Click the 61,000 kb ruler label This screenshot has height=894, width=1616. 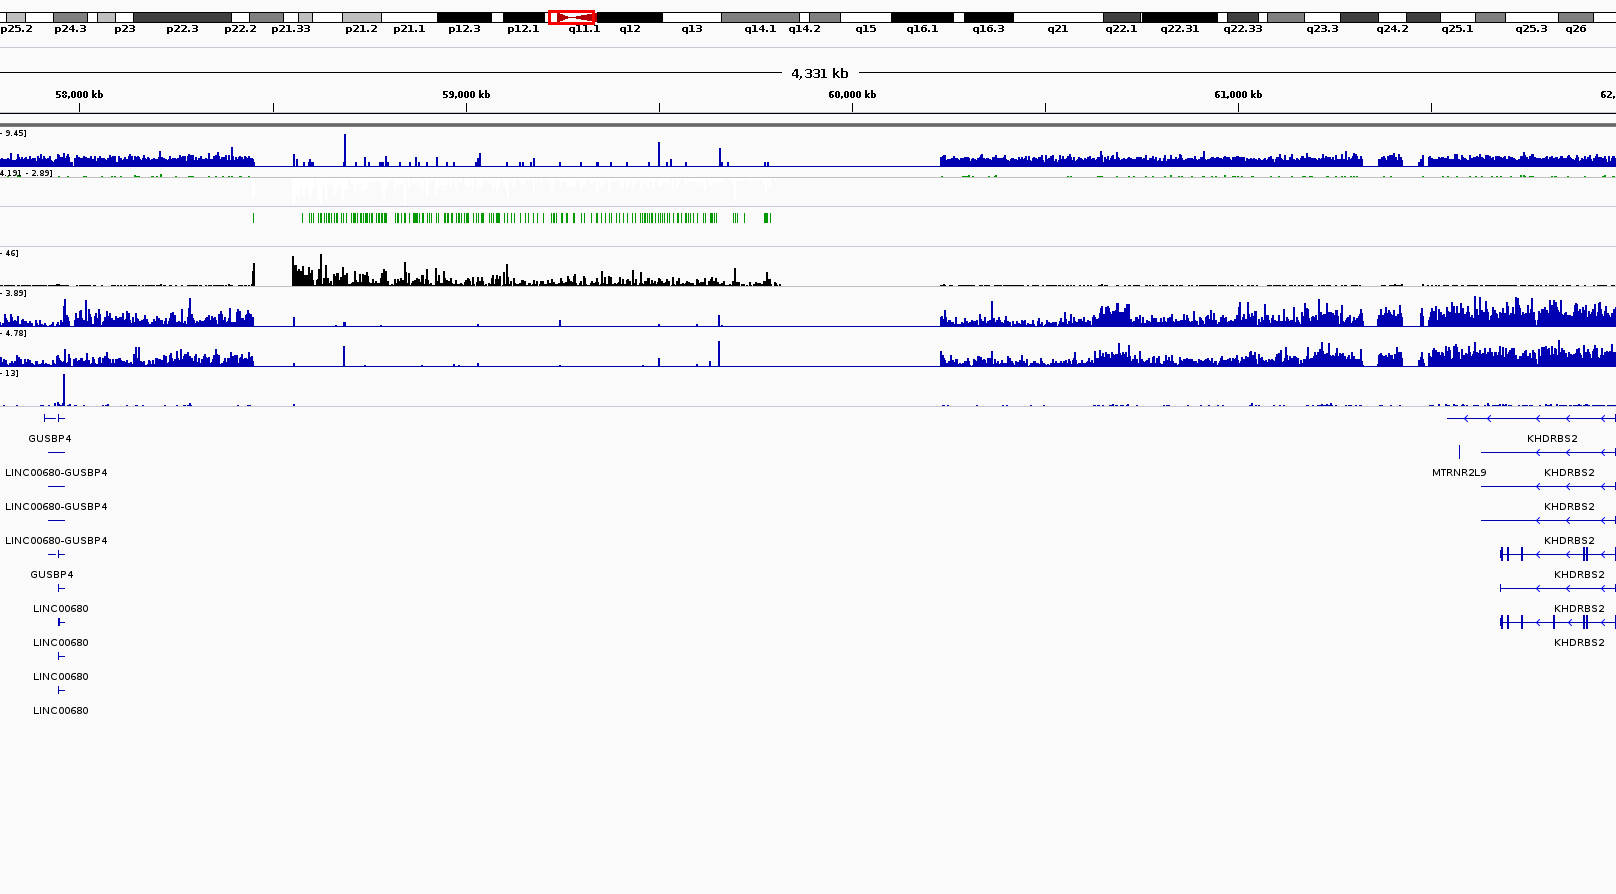[1238, 95]
